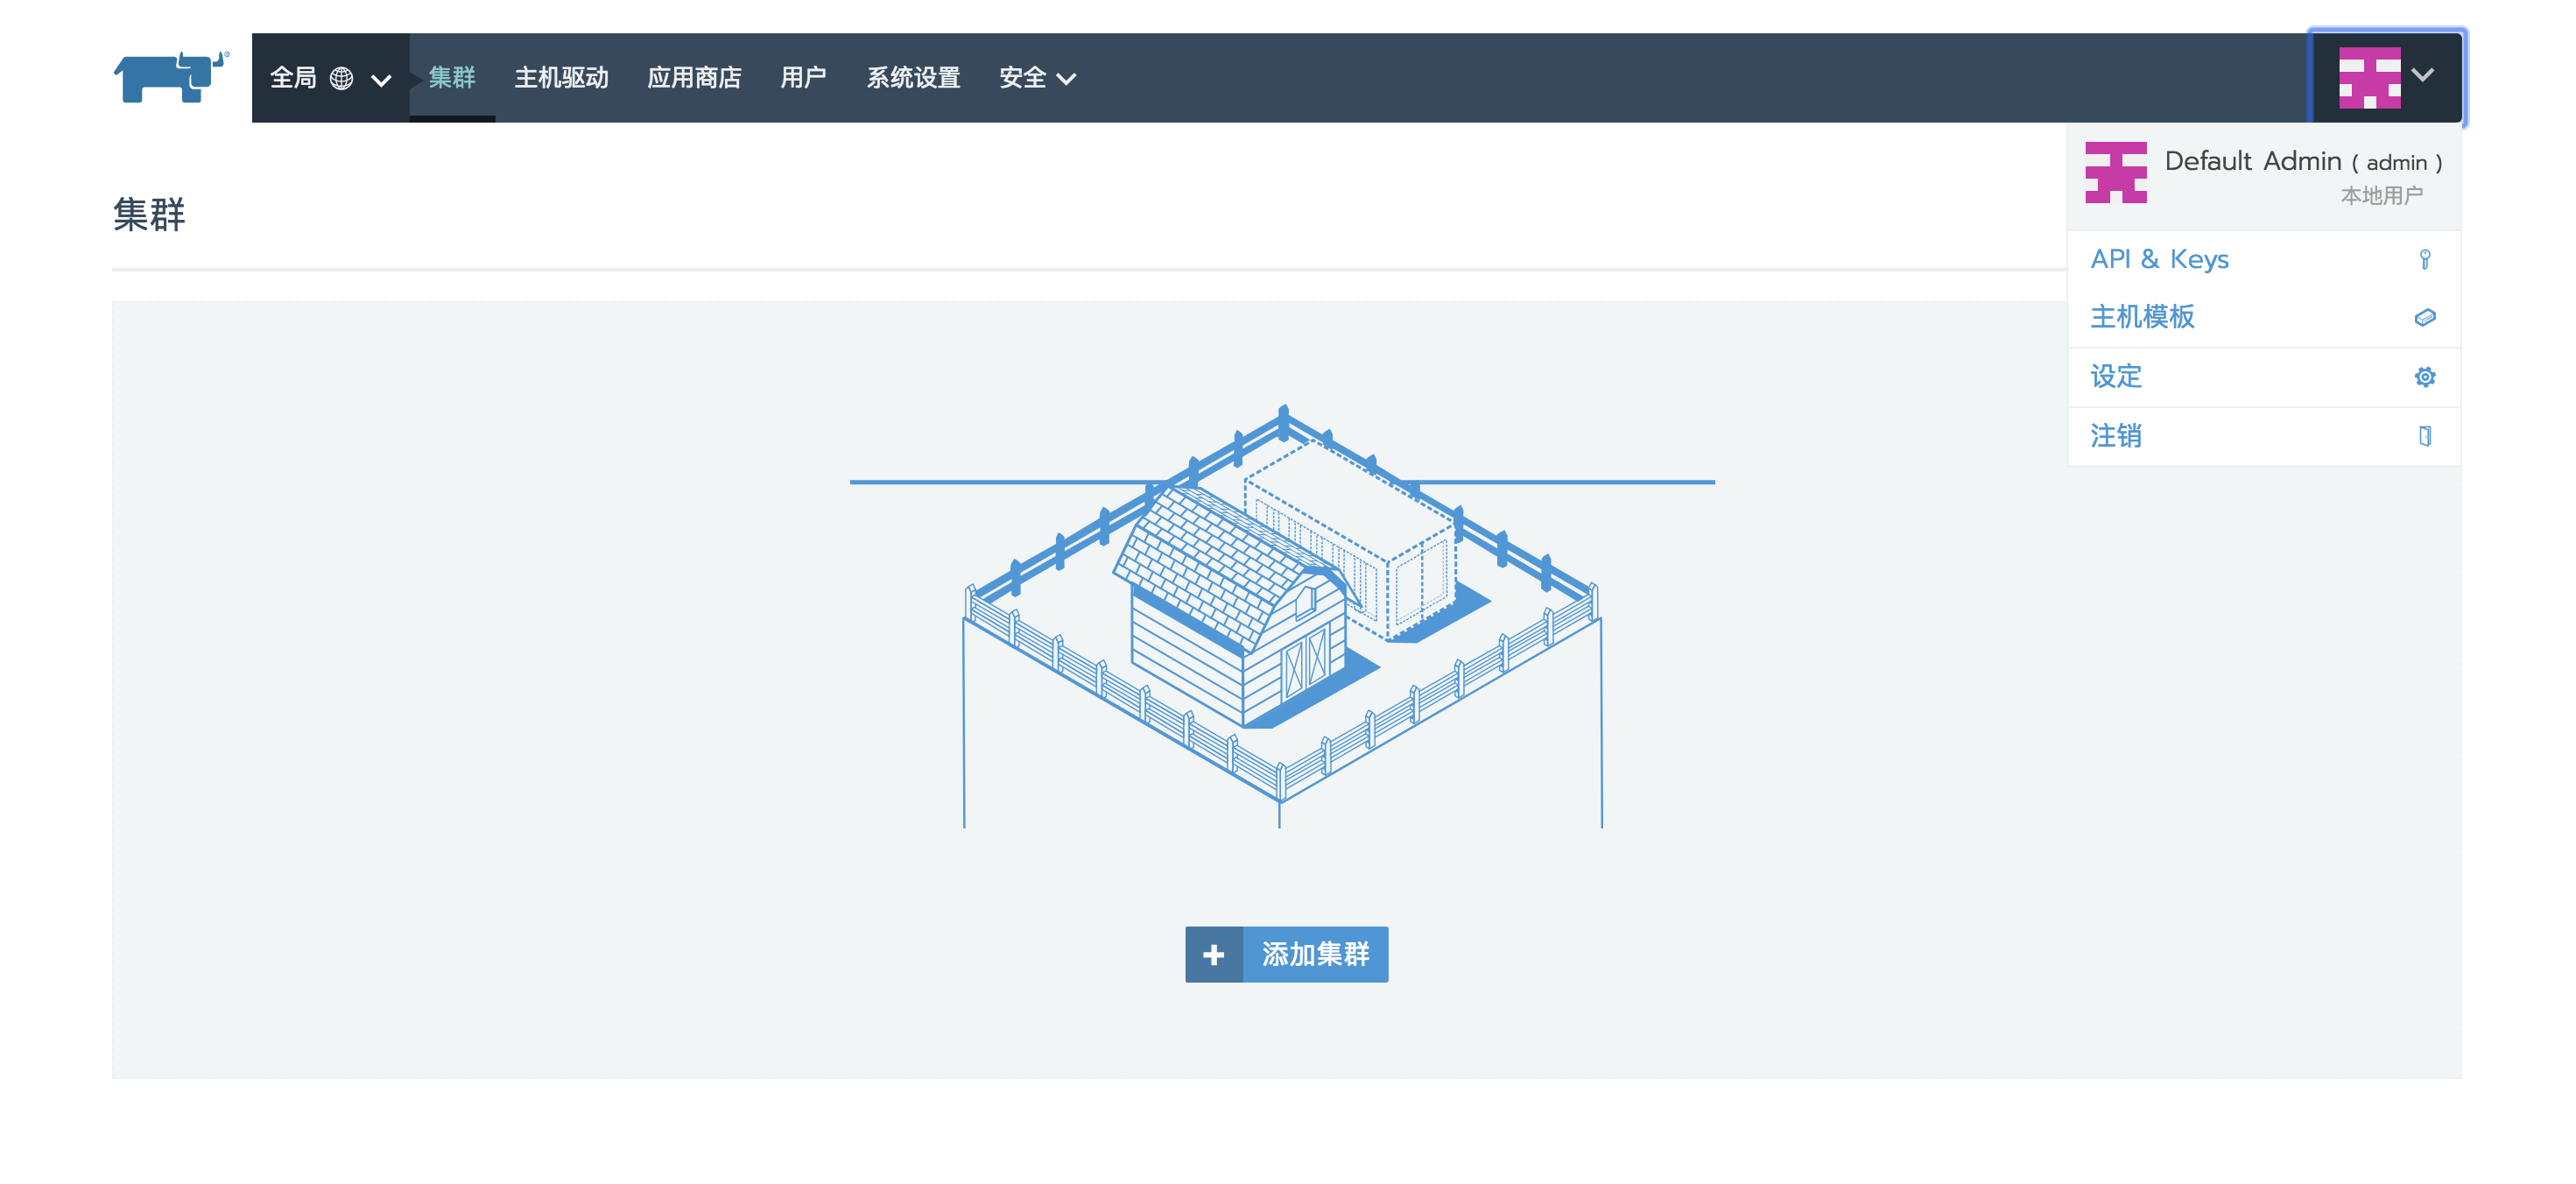Collapse the user menu chevron
Screen dimensions: 2576x1184
(2422, 75)
